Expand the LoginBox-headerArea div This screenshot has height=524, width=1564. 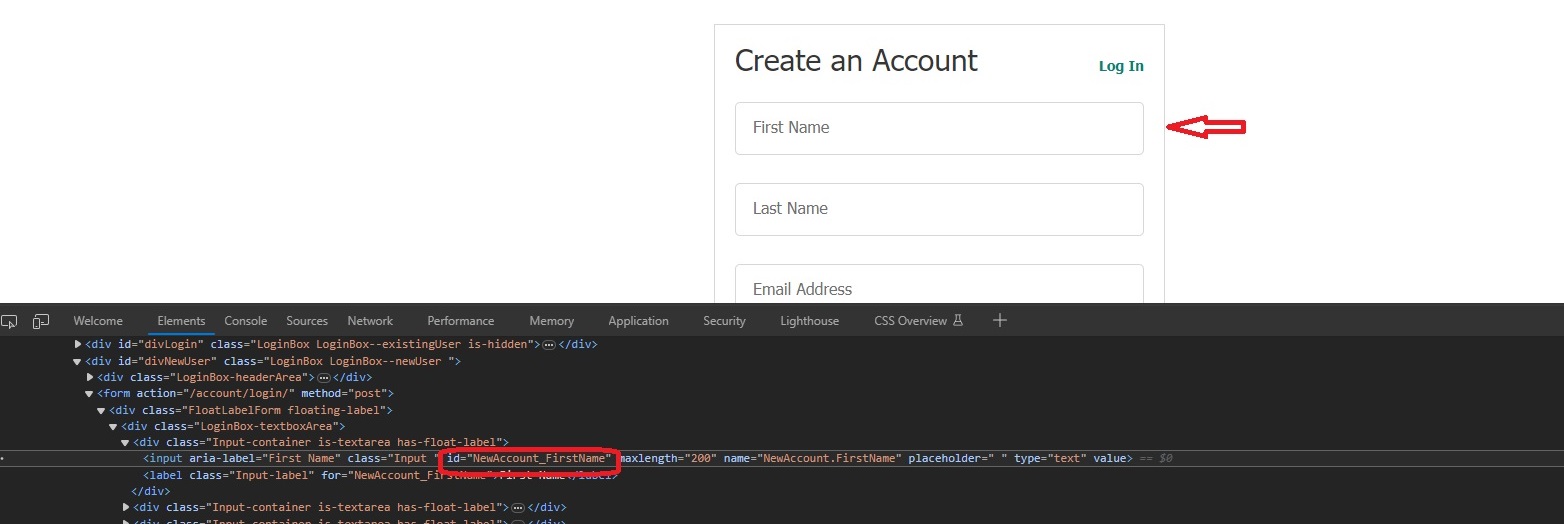90,378
